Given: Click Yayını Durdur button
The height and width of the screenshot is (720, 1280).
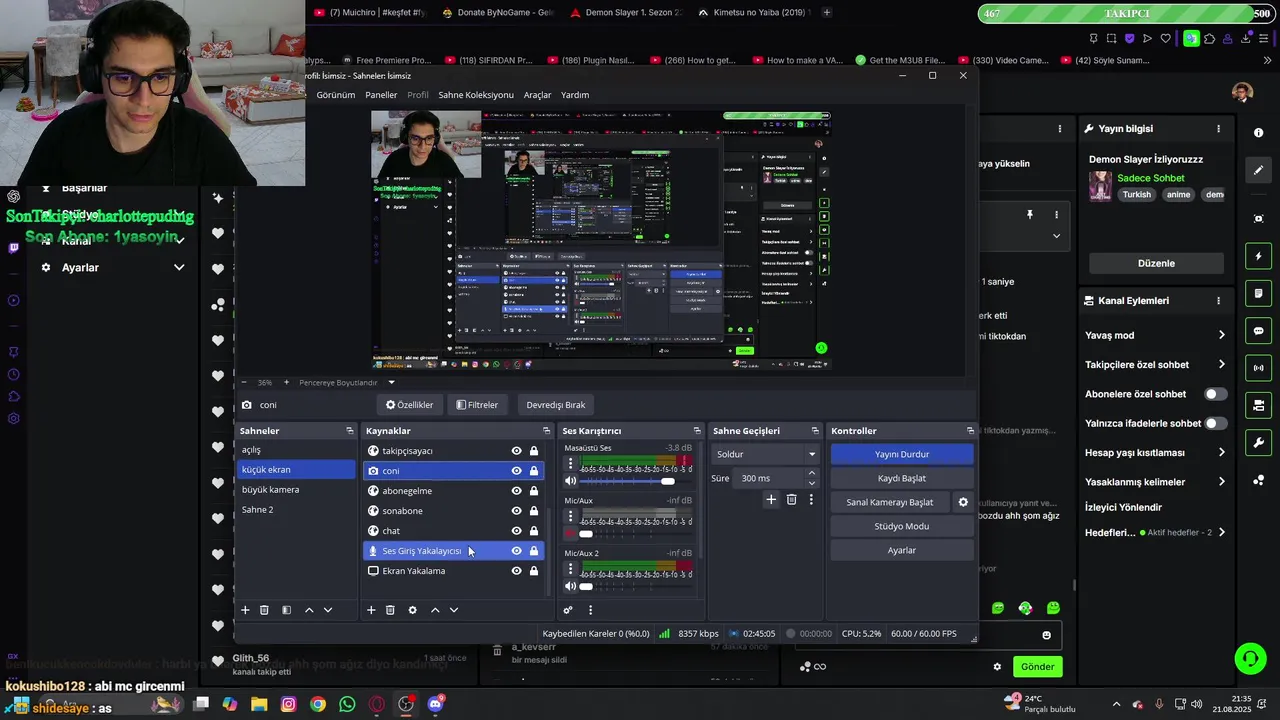Looking at the screenshot, I should pos(902,454).
